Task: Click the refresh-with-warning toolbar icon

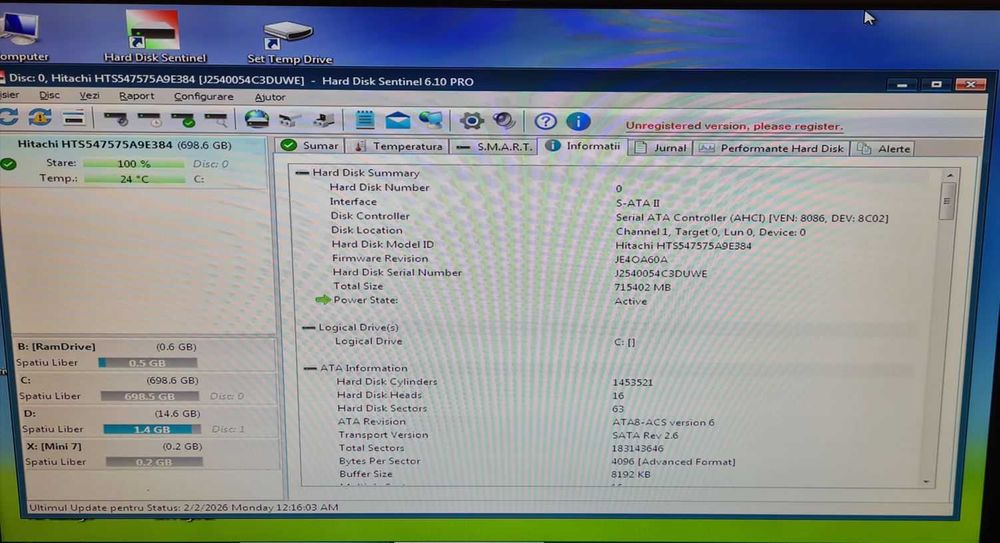Action: pos(40,117)
